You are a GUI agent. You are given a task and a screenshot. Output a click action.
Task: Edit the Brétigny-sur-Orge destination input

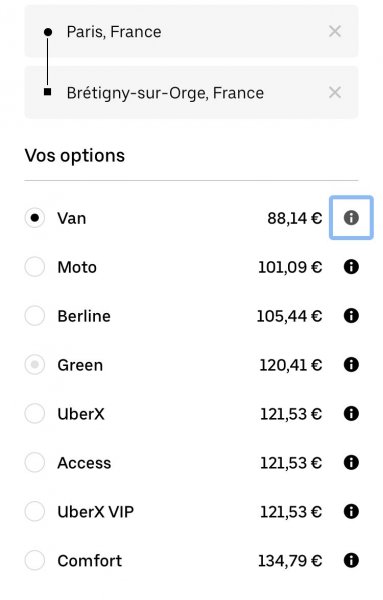(x=191, y=92)
